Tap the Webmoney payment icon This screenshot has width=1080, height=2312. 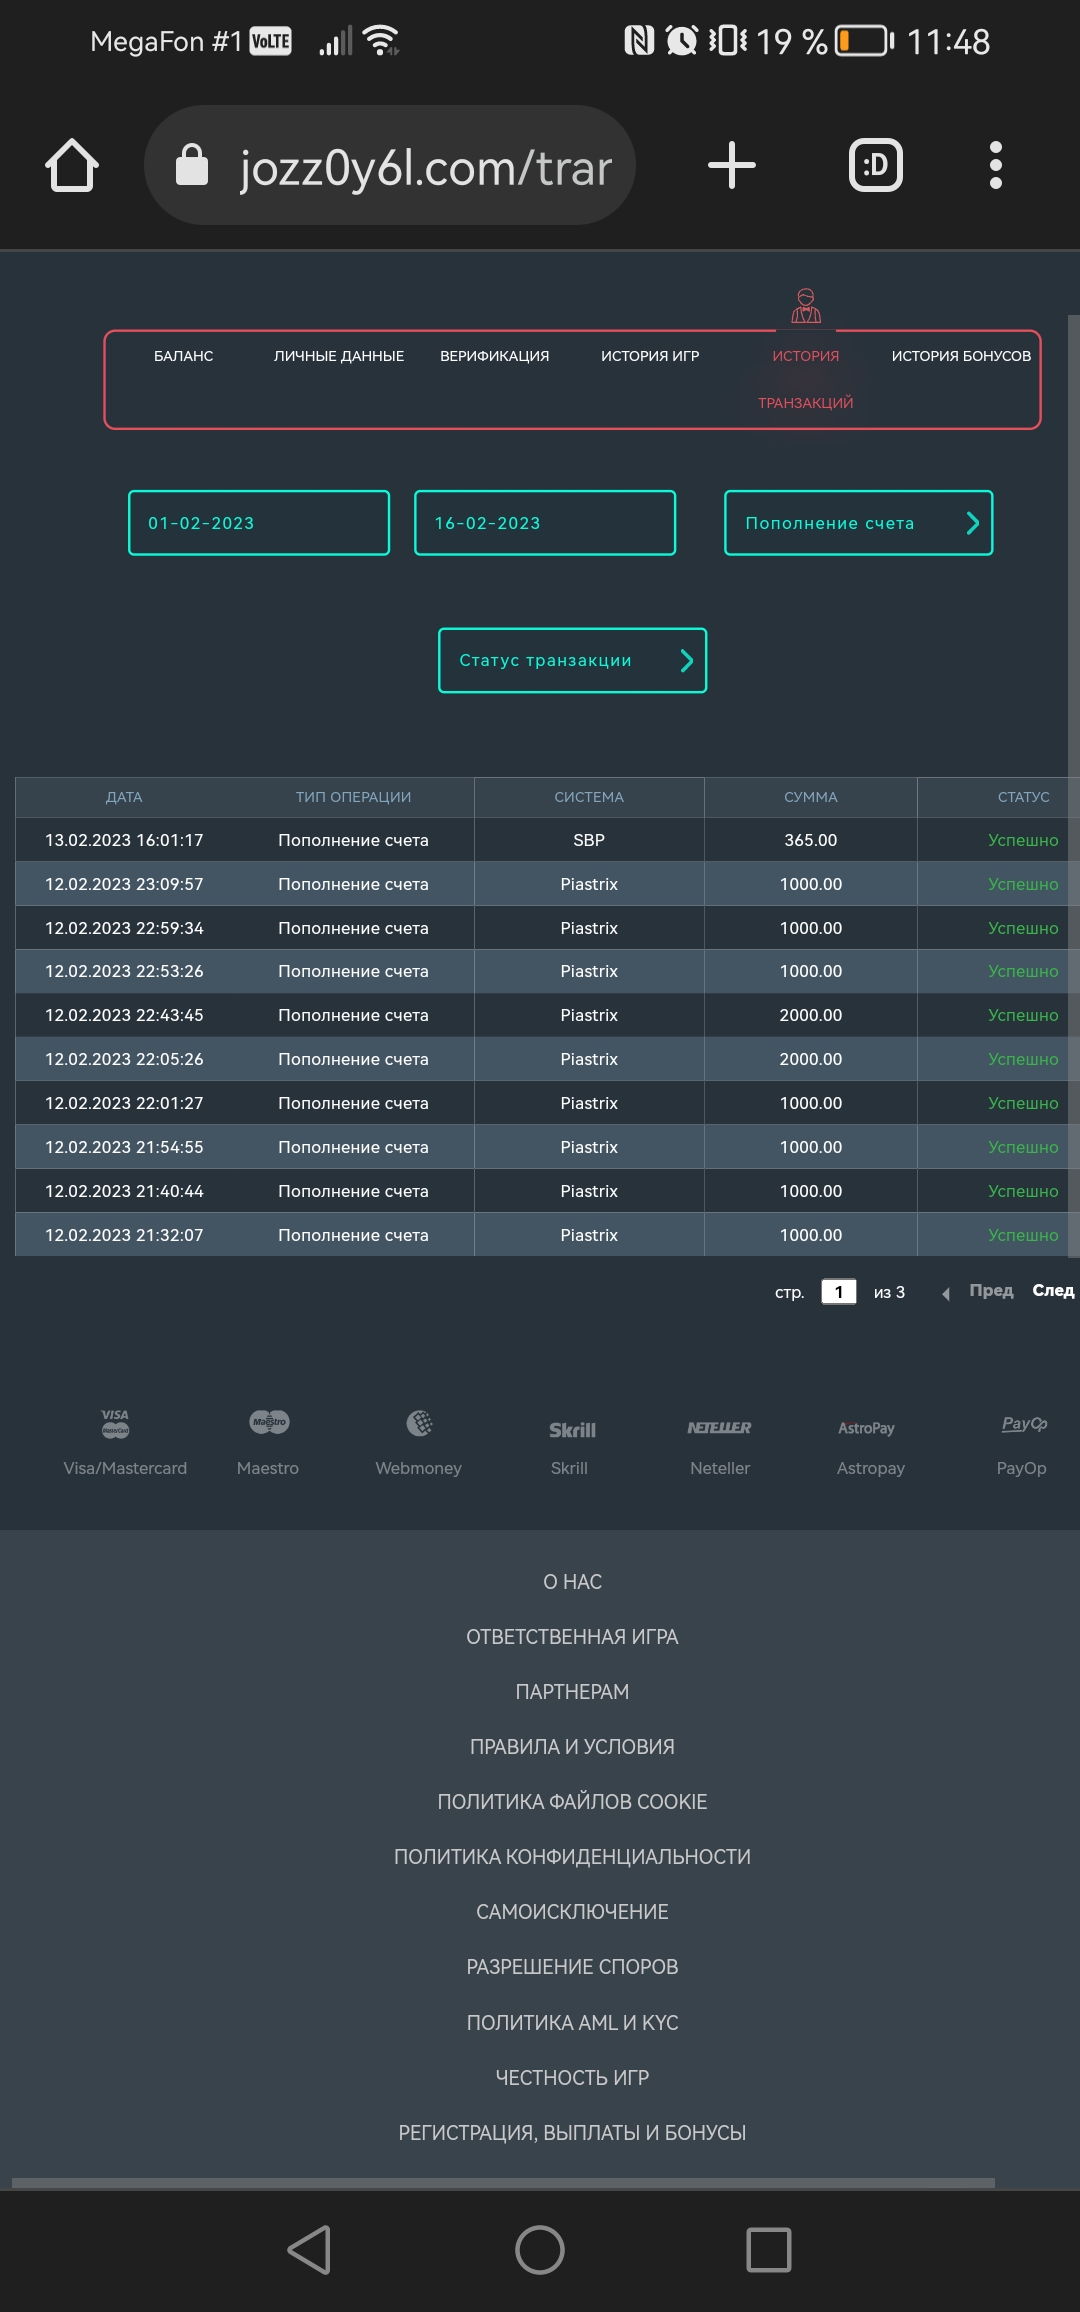[x=419, y=1423]
